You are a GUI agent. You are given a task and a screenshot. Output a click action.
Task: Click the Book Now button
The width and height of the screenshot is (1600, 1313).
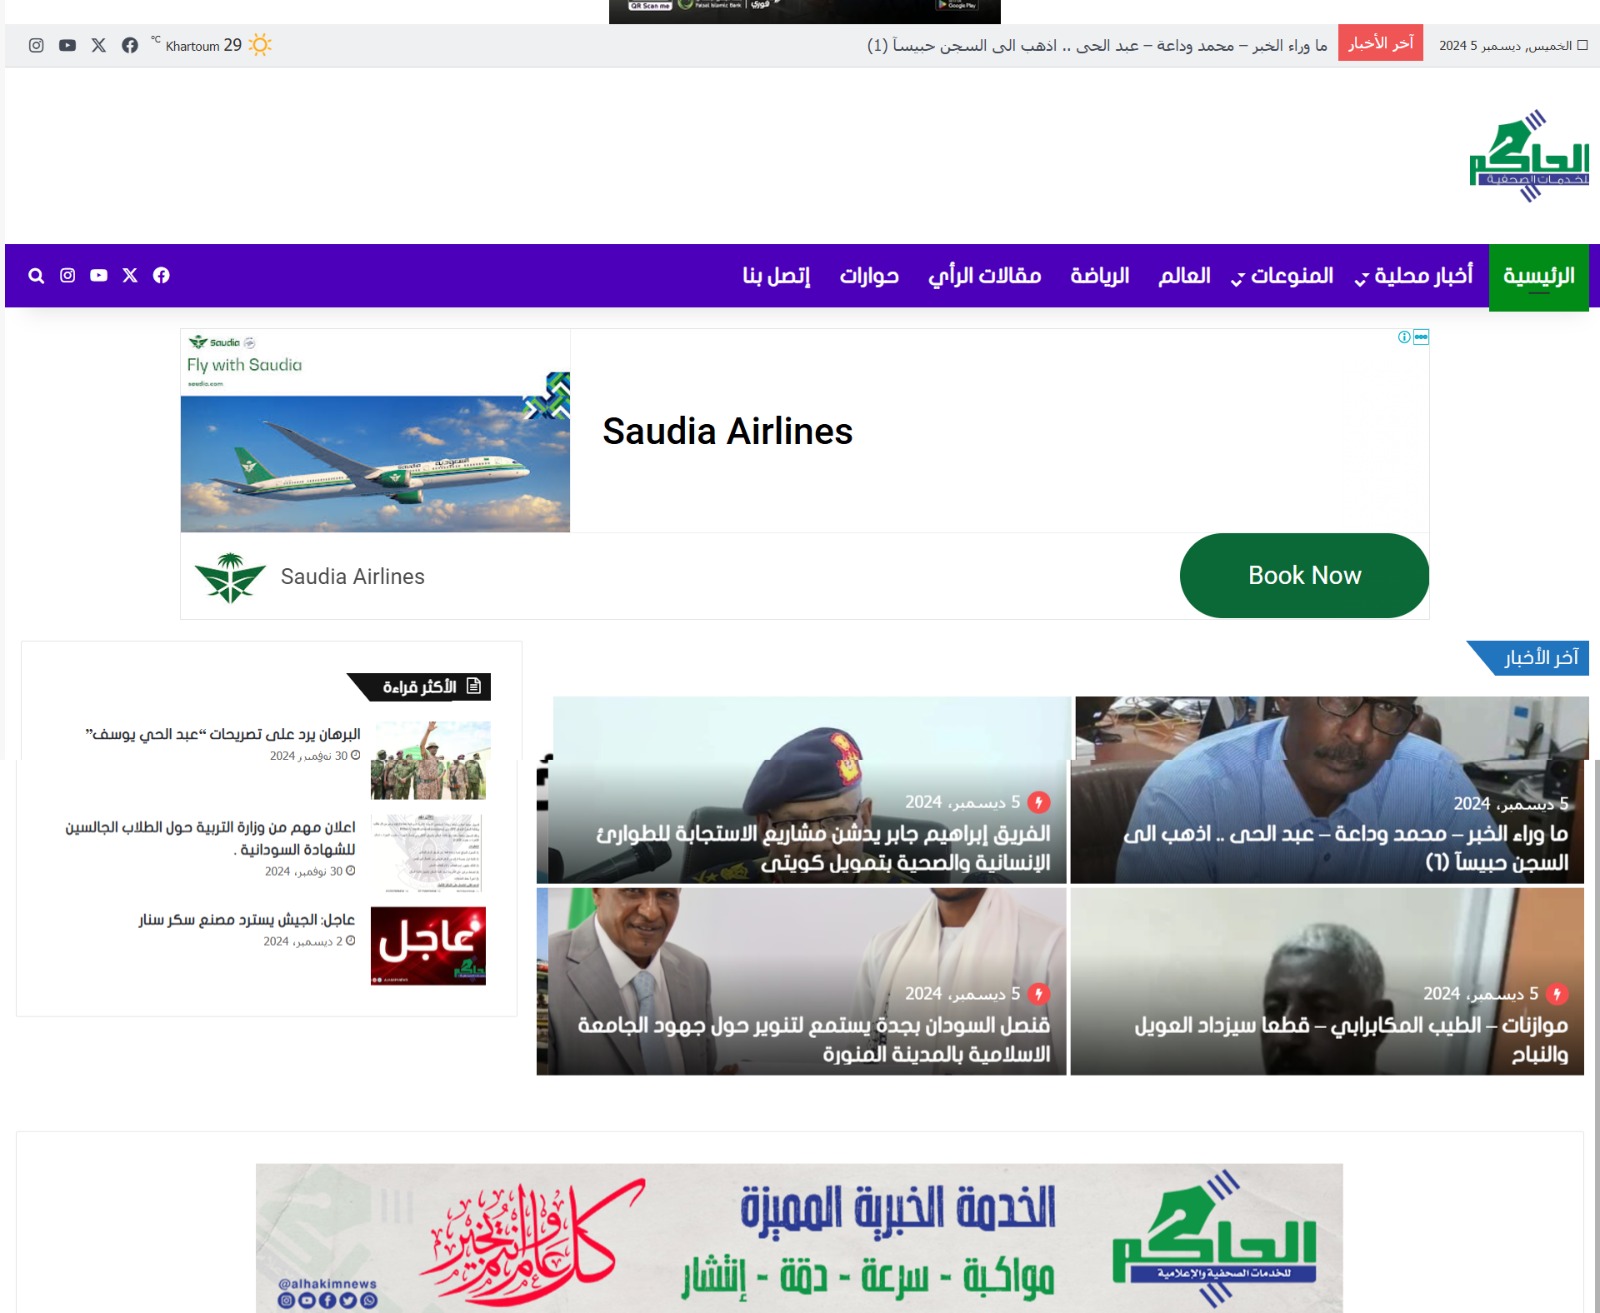1304,576
